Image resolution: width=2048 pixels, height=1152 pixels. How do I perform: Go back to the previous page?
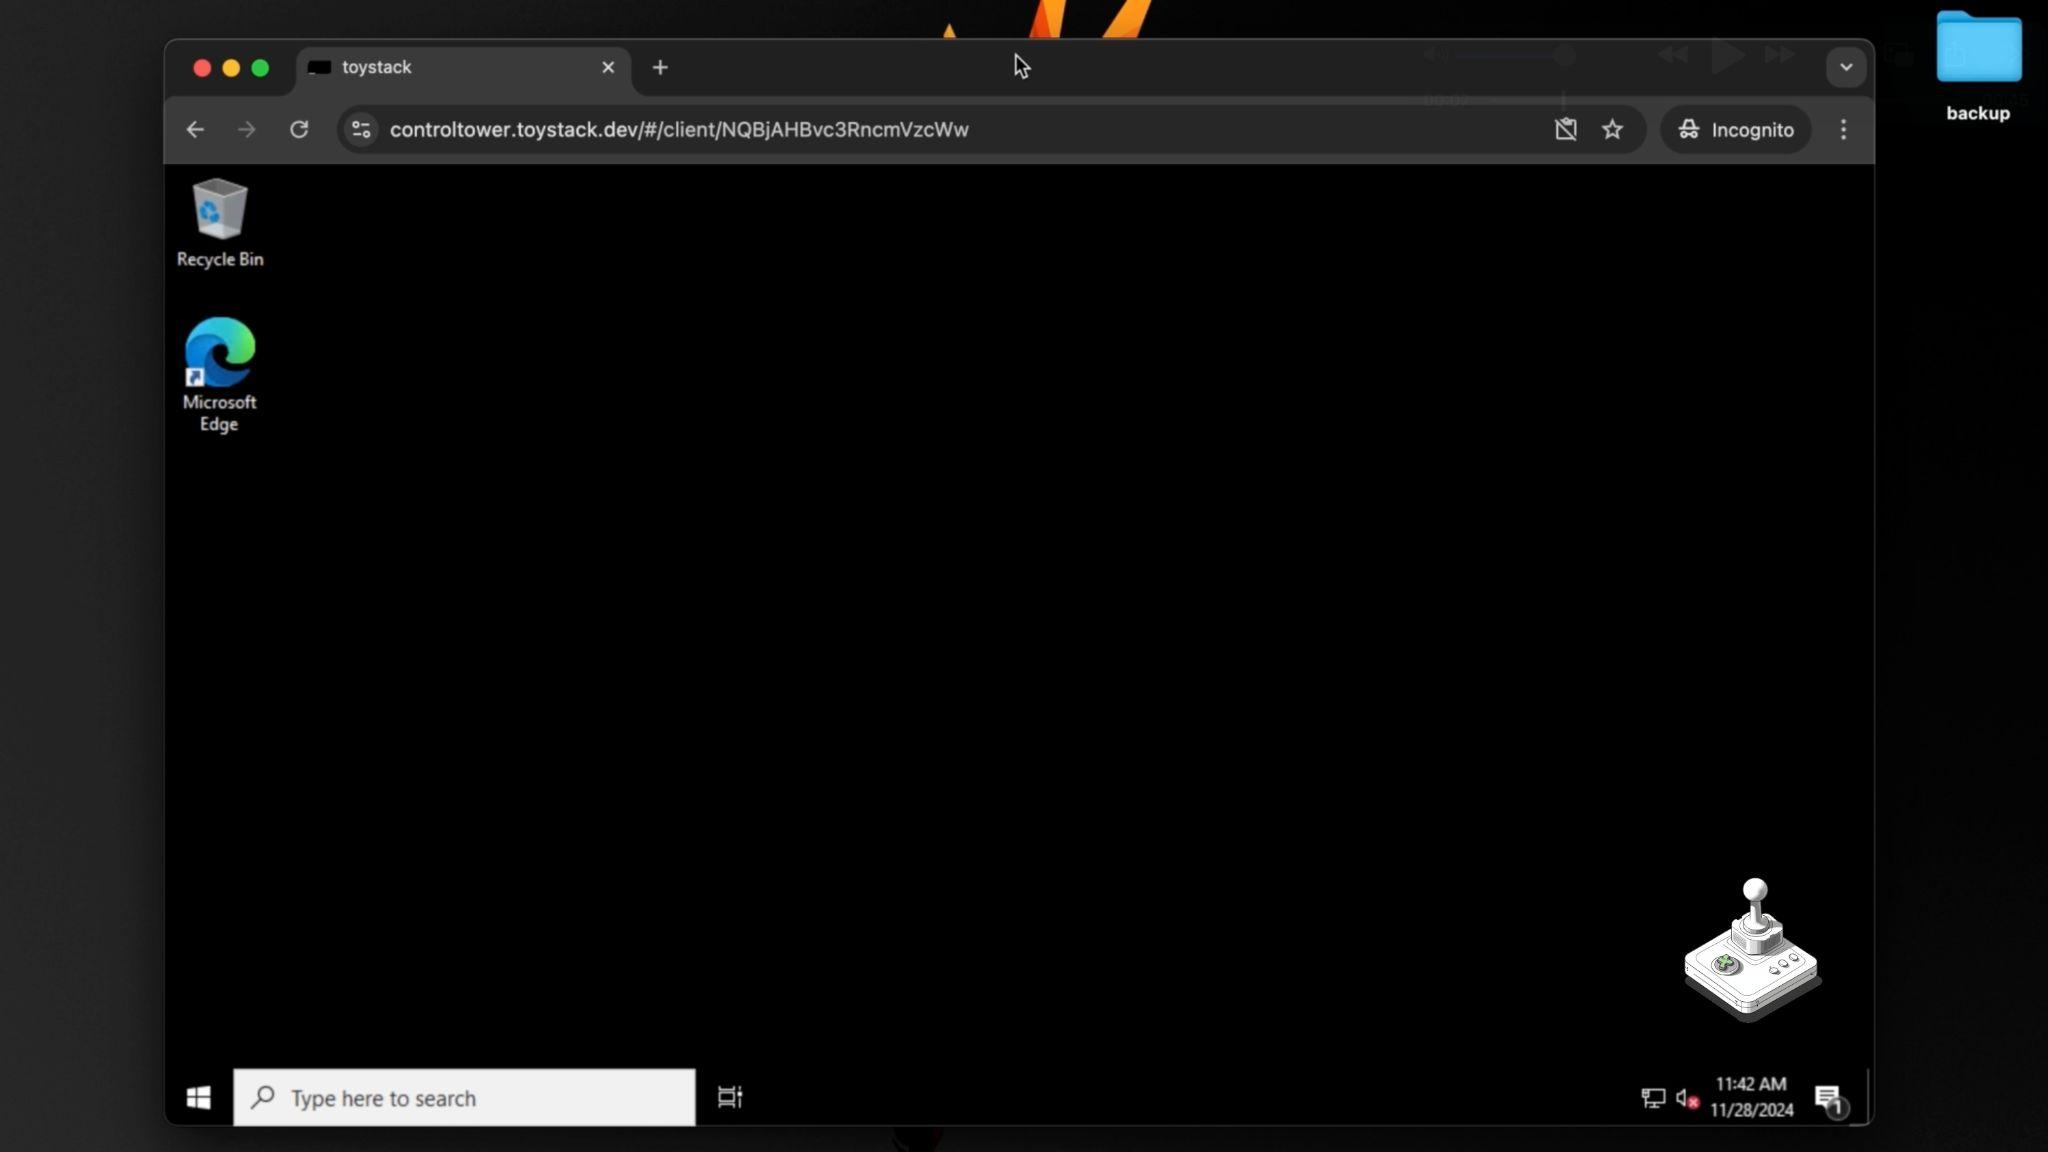(195, 129)
